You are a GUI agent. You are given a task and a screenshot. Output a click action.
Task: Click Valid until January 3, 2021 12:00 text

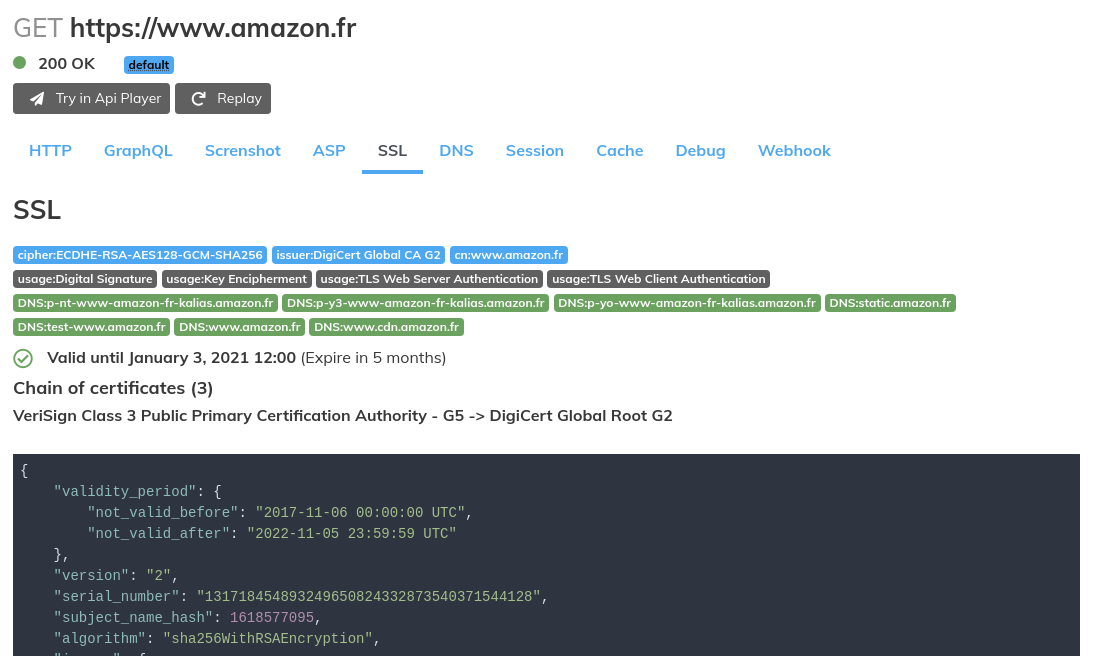tap(171, 358)
